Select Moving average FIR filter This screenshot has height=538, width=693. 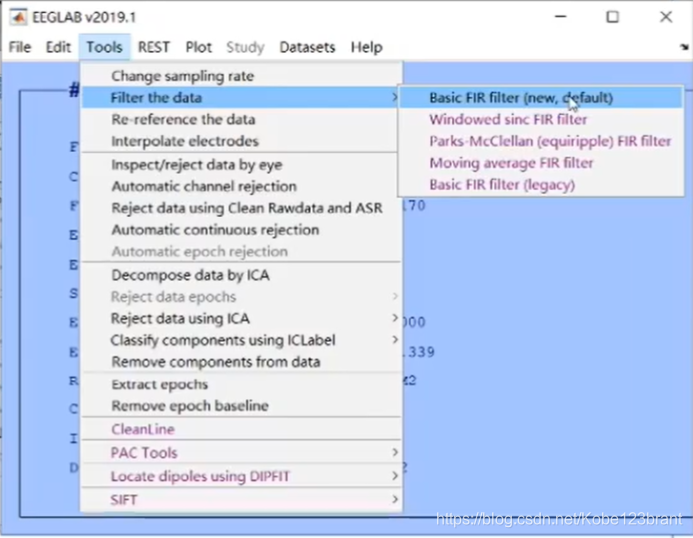coord(541,163)
